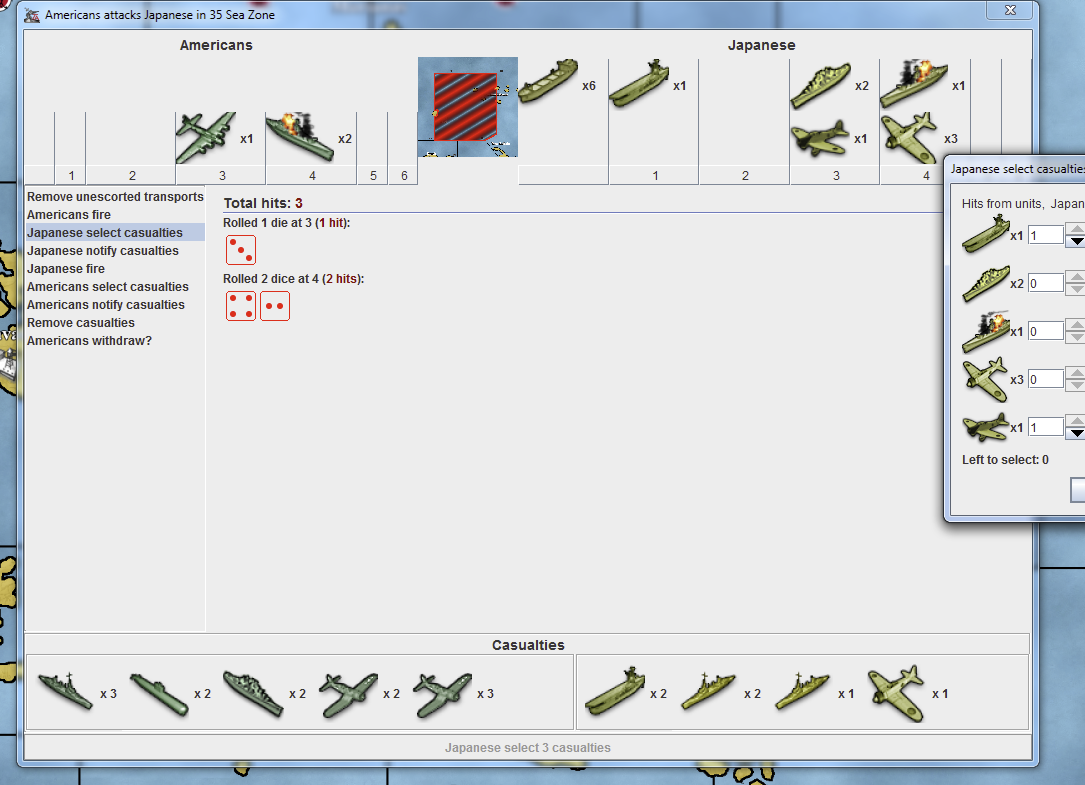The height and width of the screenshot is (785, 1085).
Task: Select "Remove unescorted transports" step
Action: point(115,197)
